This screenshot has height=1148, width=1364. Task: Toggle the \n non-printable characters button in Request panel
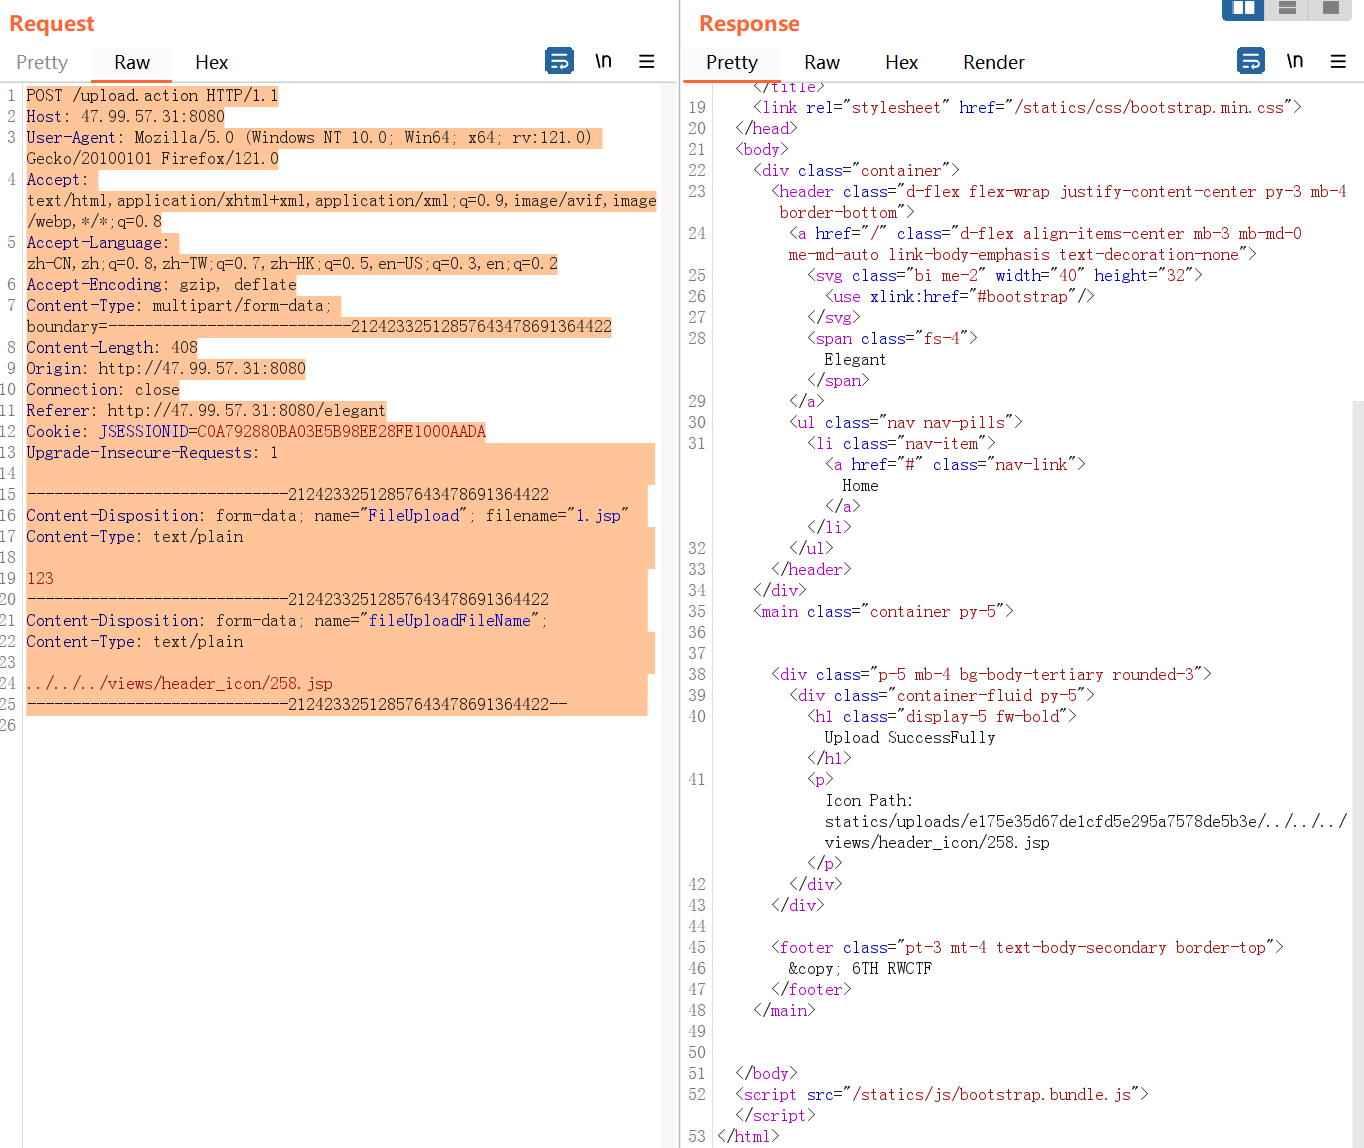point(603,61)
